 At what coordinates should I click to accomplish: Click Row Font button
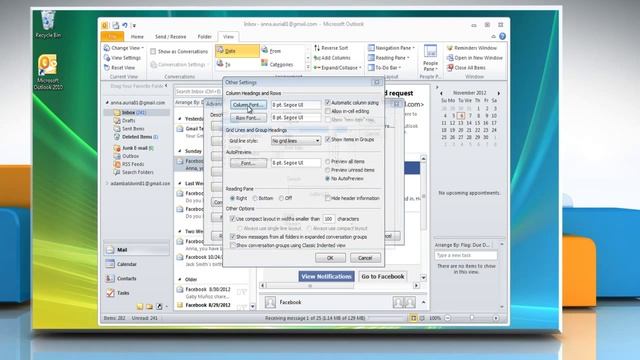coord(248,118)
